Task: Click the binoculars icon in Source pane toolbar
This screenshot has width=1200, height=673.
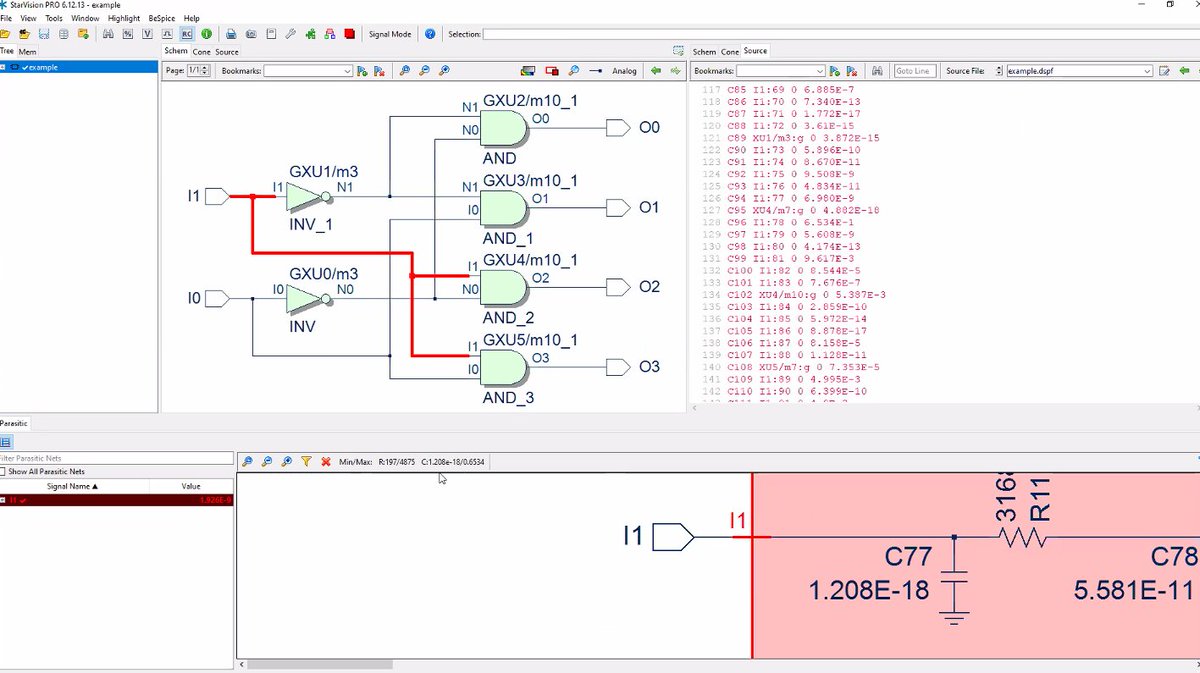Action: (877, 71)
